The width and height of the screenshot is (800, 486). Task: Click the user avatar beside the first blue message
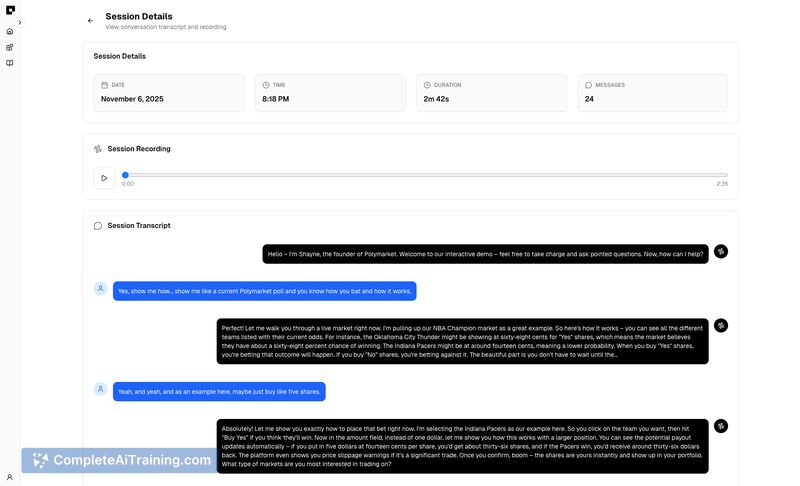100,289
